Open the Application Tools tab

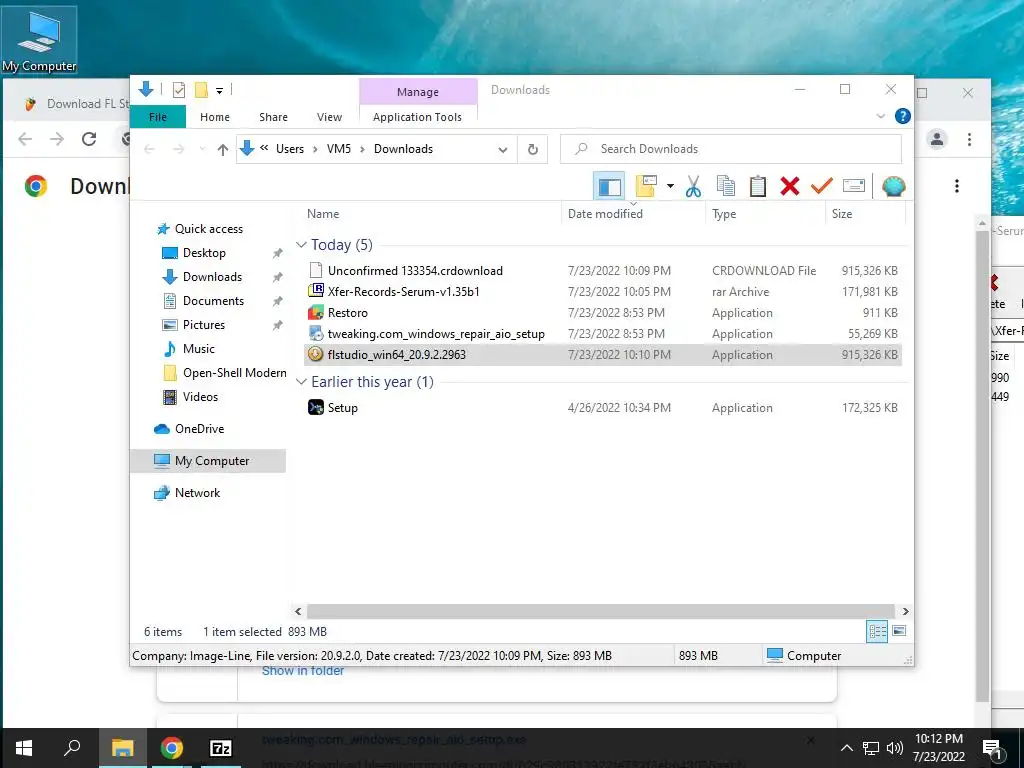(x=417, y=117)
